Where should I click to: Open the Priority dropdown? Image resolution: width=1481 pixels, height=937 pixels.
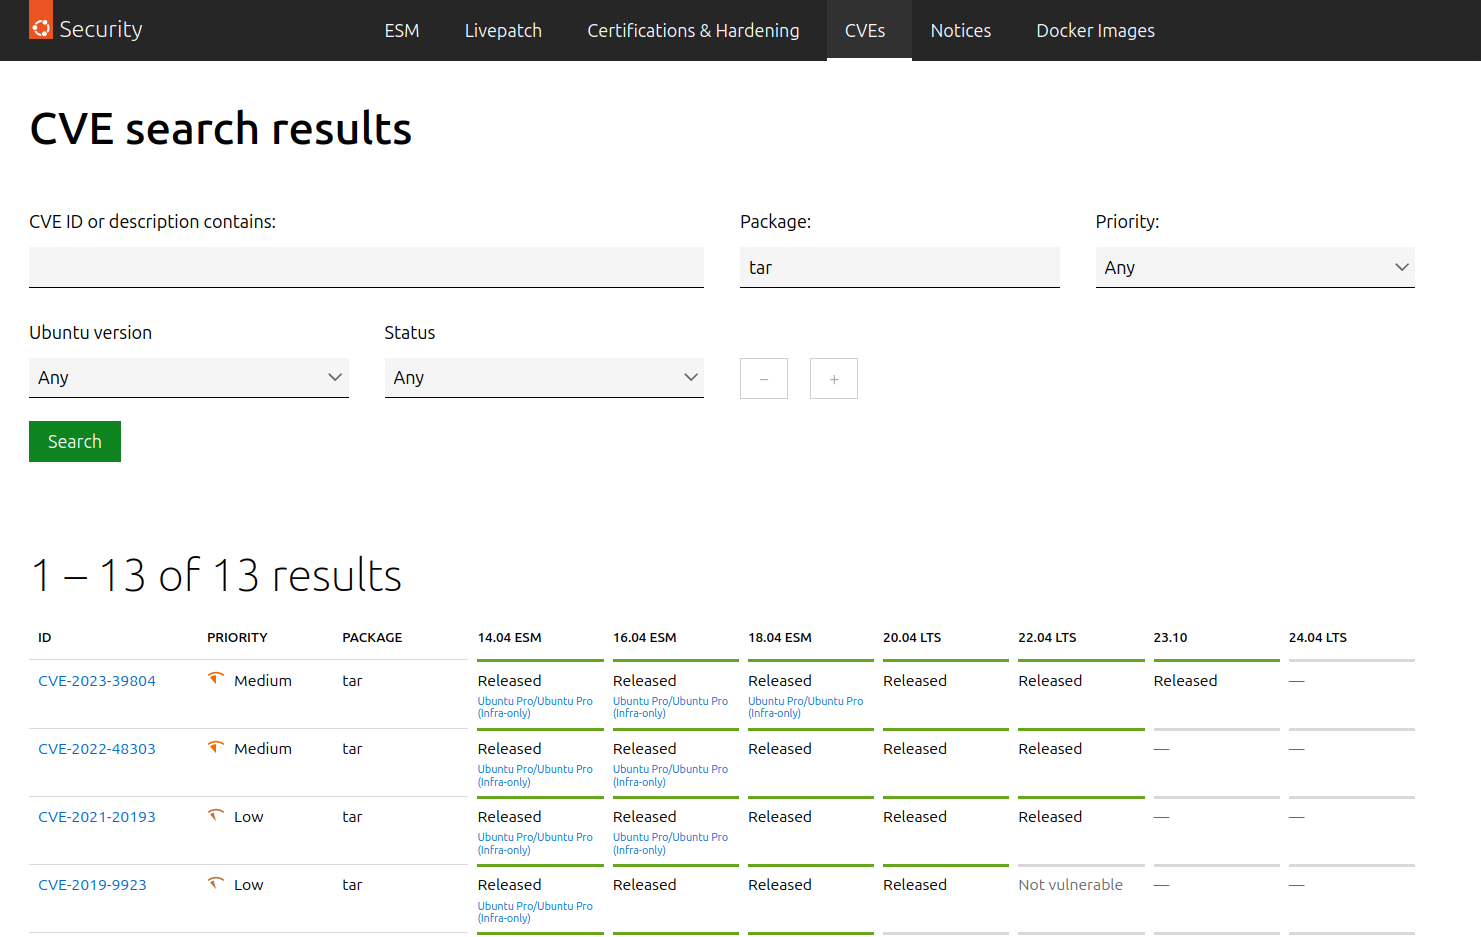(1254, 268)
